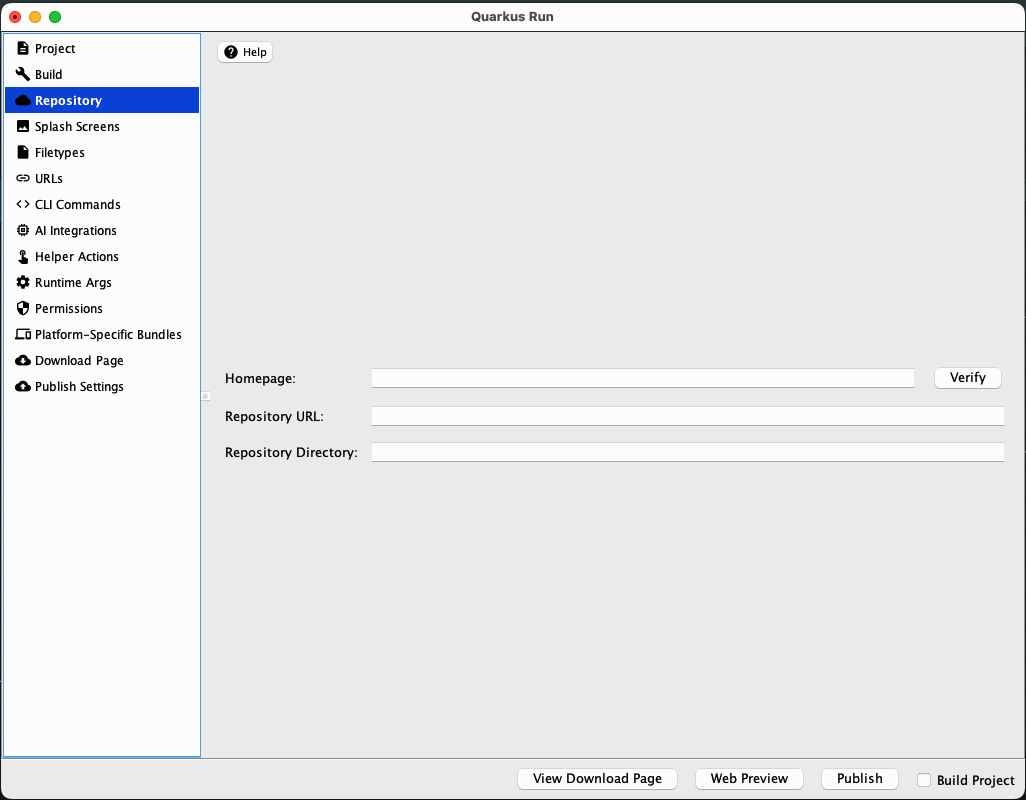The width and height of the screenshot is (1026, 800).
Task: Click the Permissions shield icon
Action: click(x=23, y=308)
